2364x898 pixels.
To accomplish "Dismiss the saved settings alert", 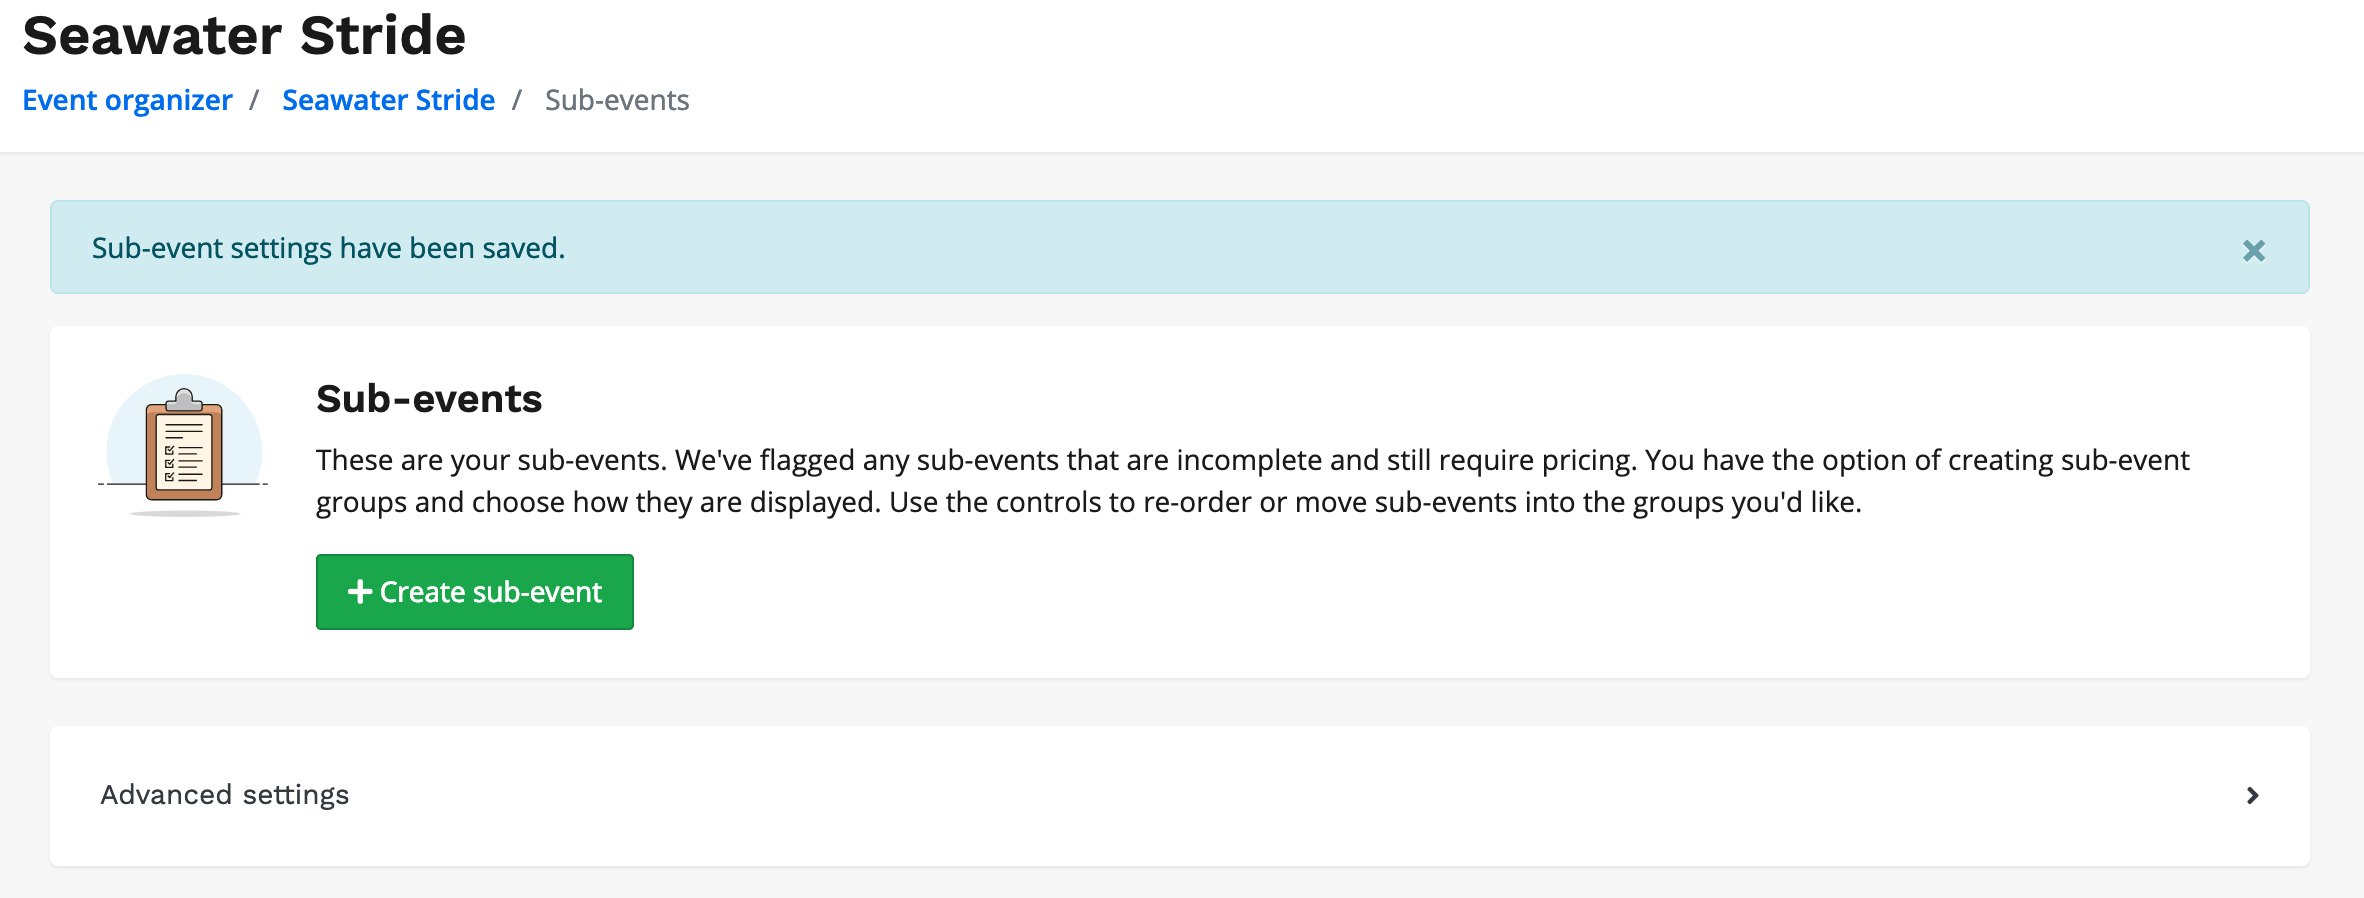I will click(2253, 250).
